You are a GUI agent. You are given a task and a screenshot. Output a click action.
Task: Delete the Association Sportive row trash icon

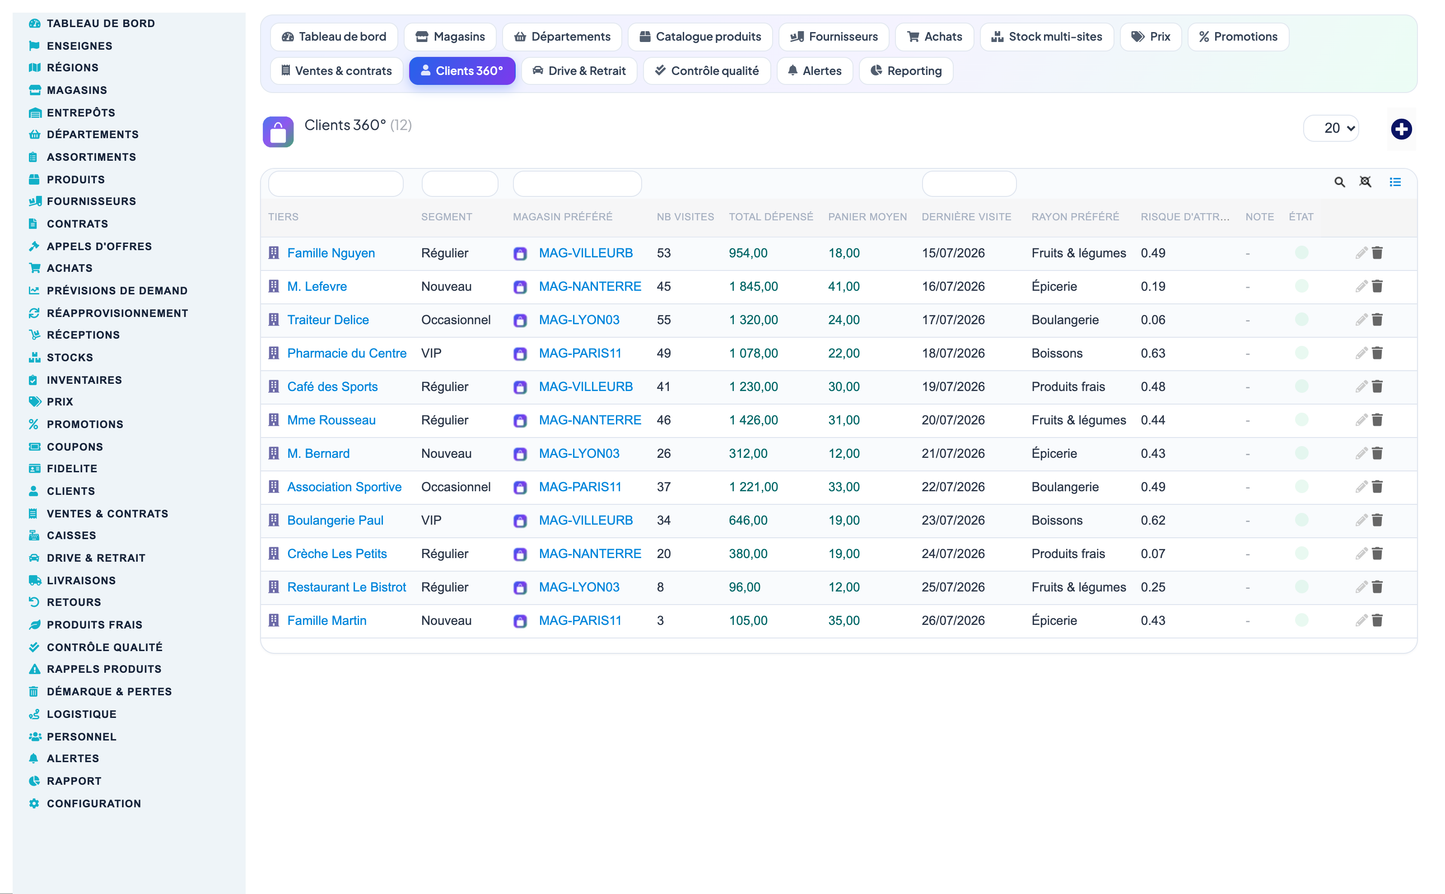coord(1377,487)
